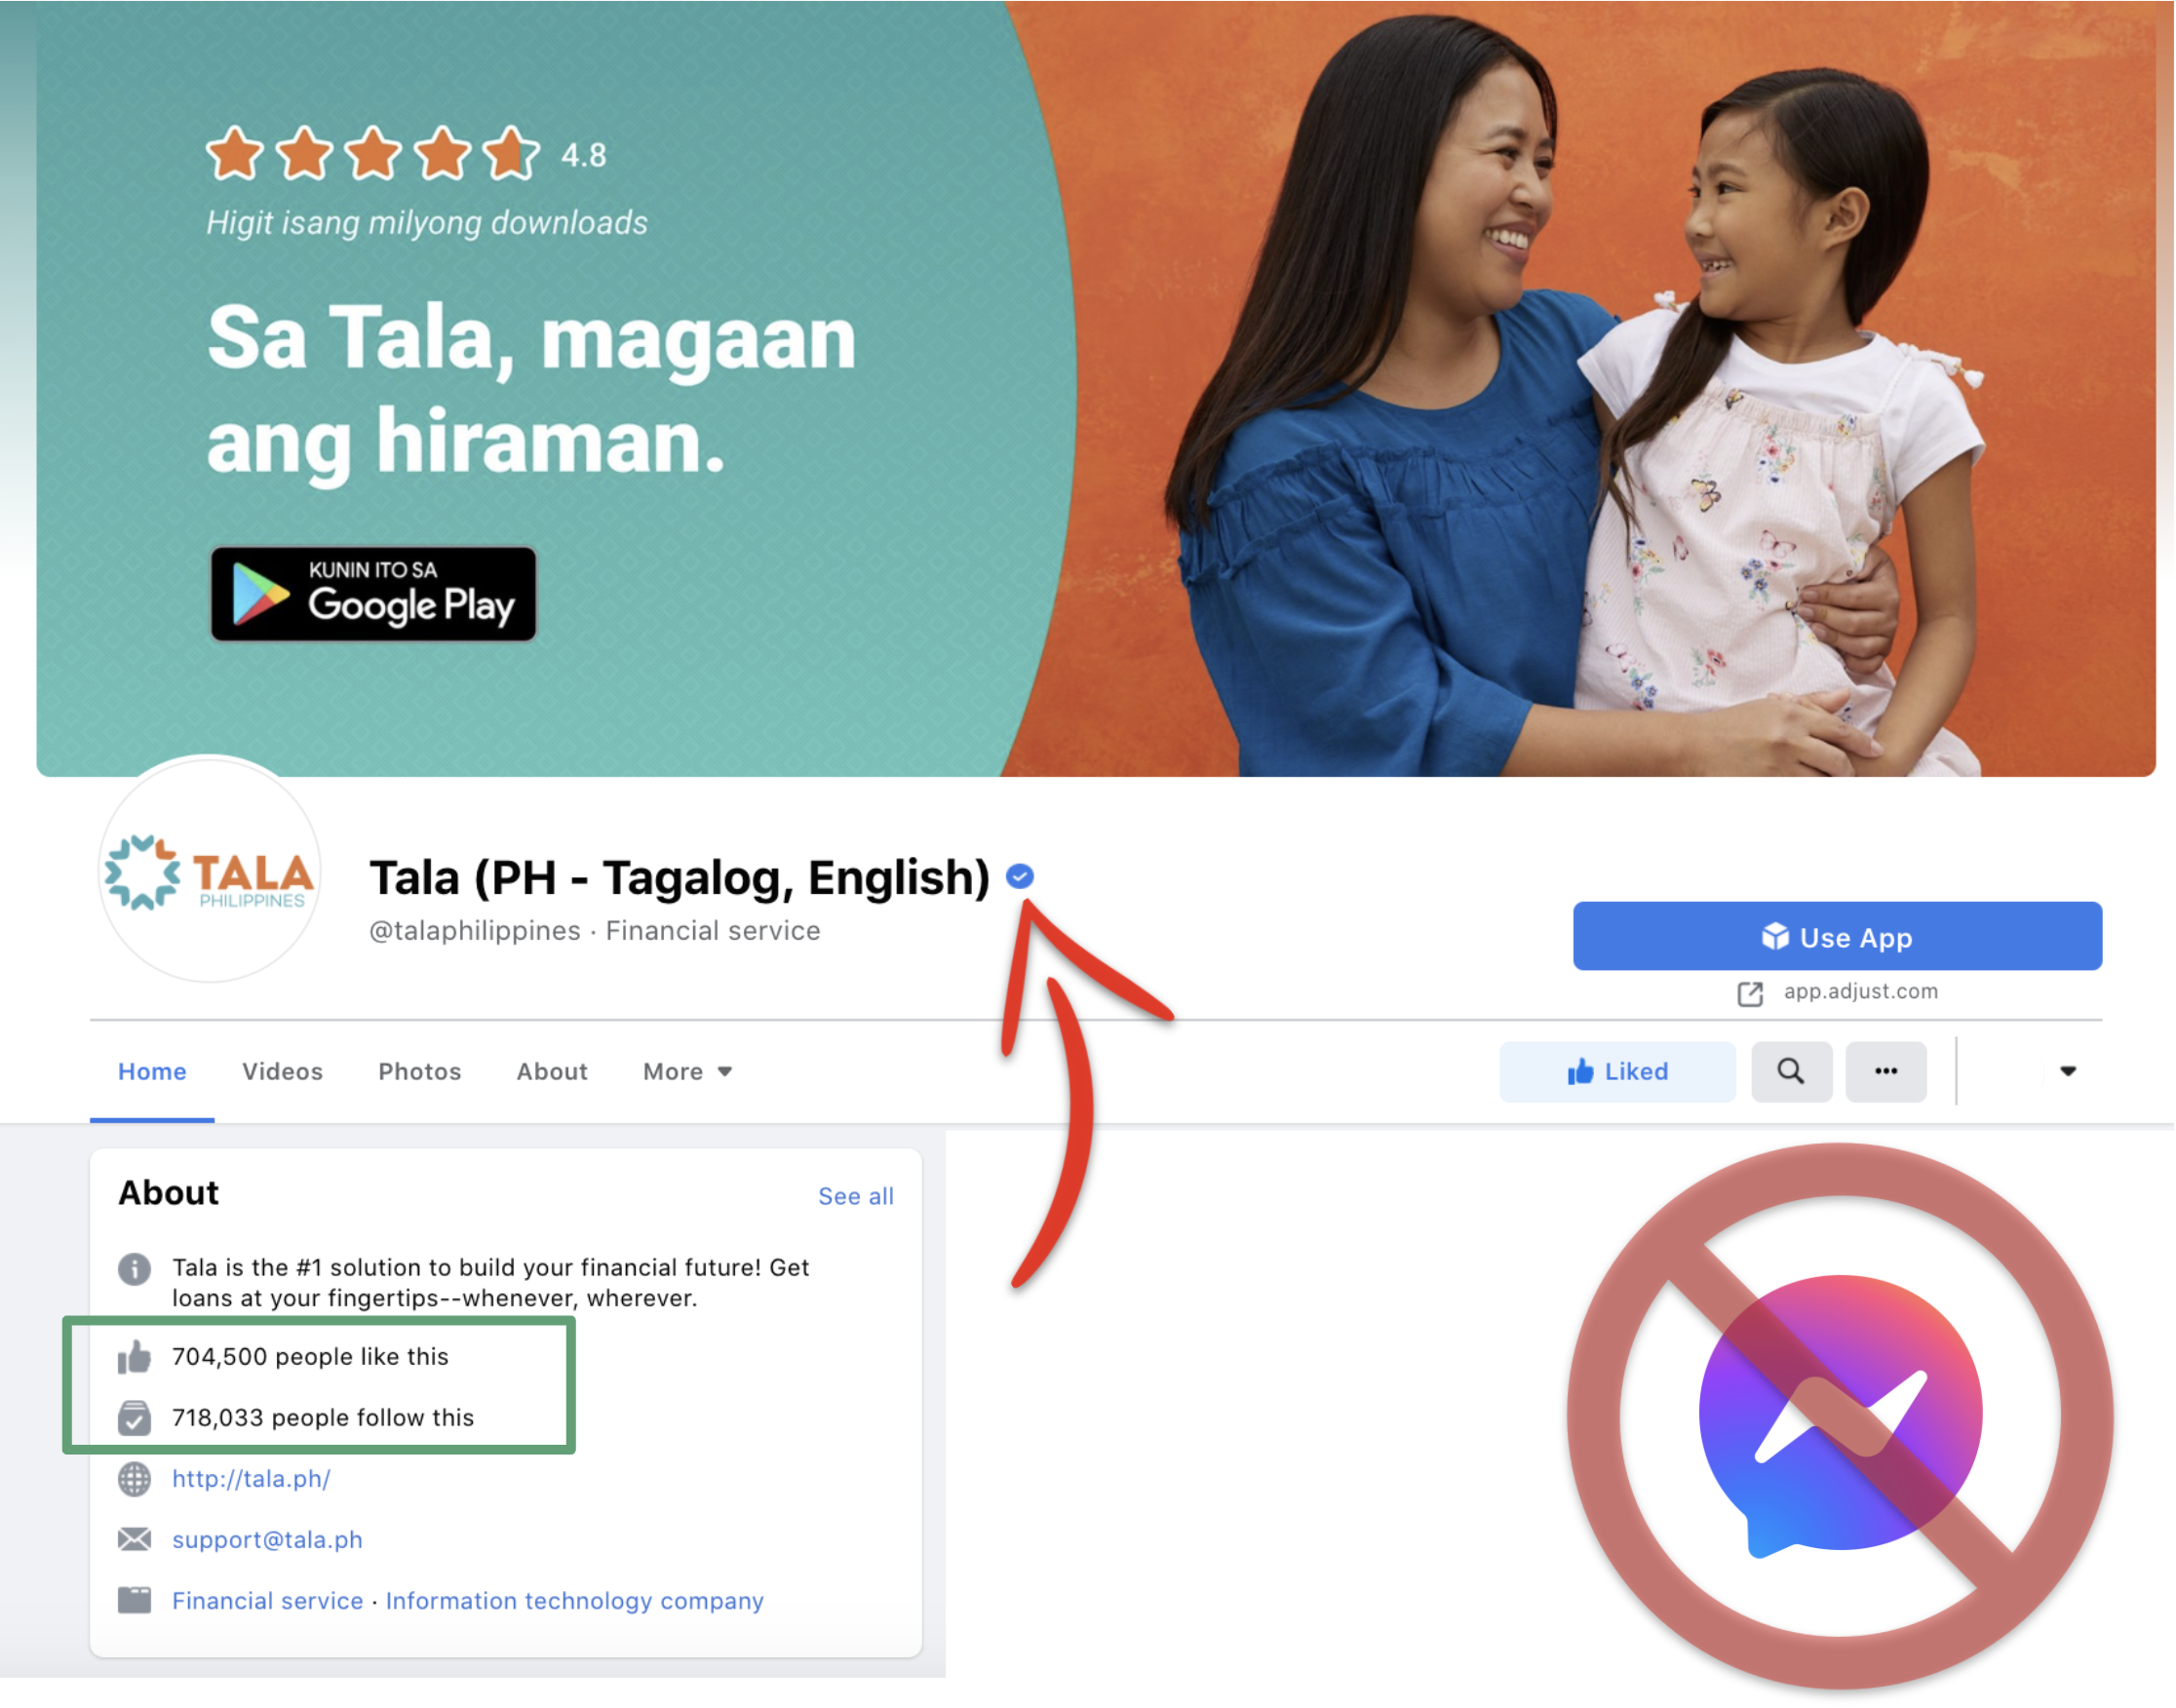Open the three-dots more options button
Viewport: 2176px width, 1708px height.
tap(1887, 1072)
